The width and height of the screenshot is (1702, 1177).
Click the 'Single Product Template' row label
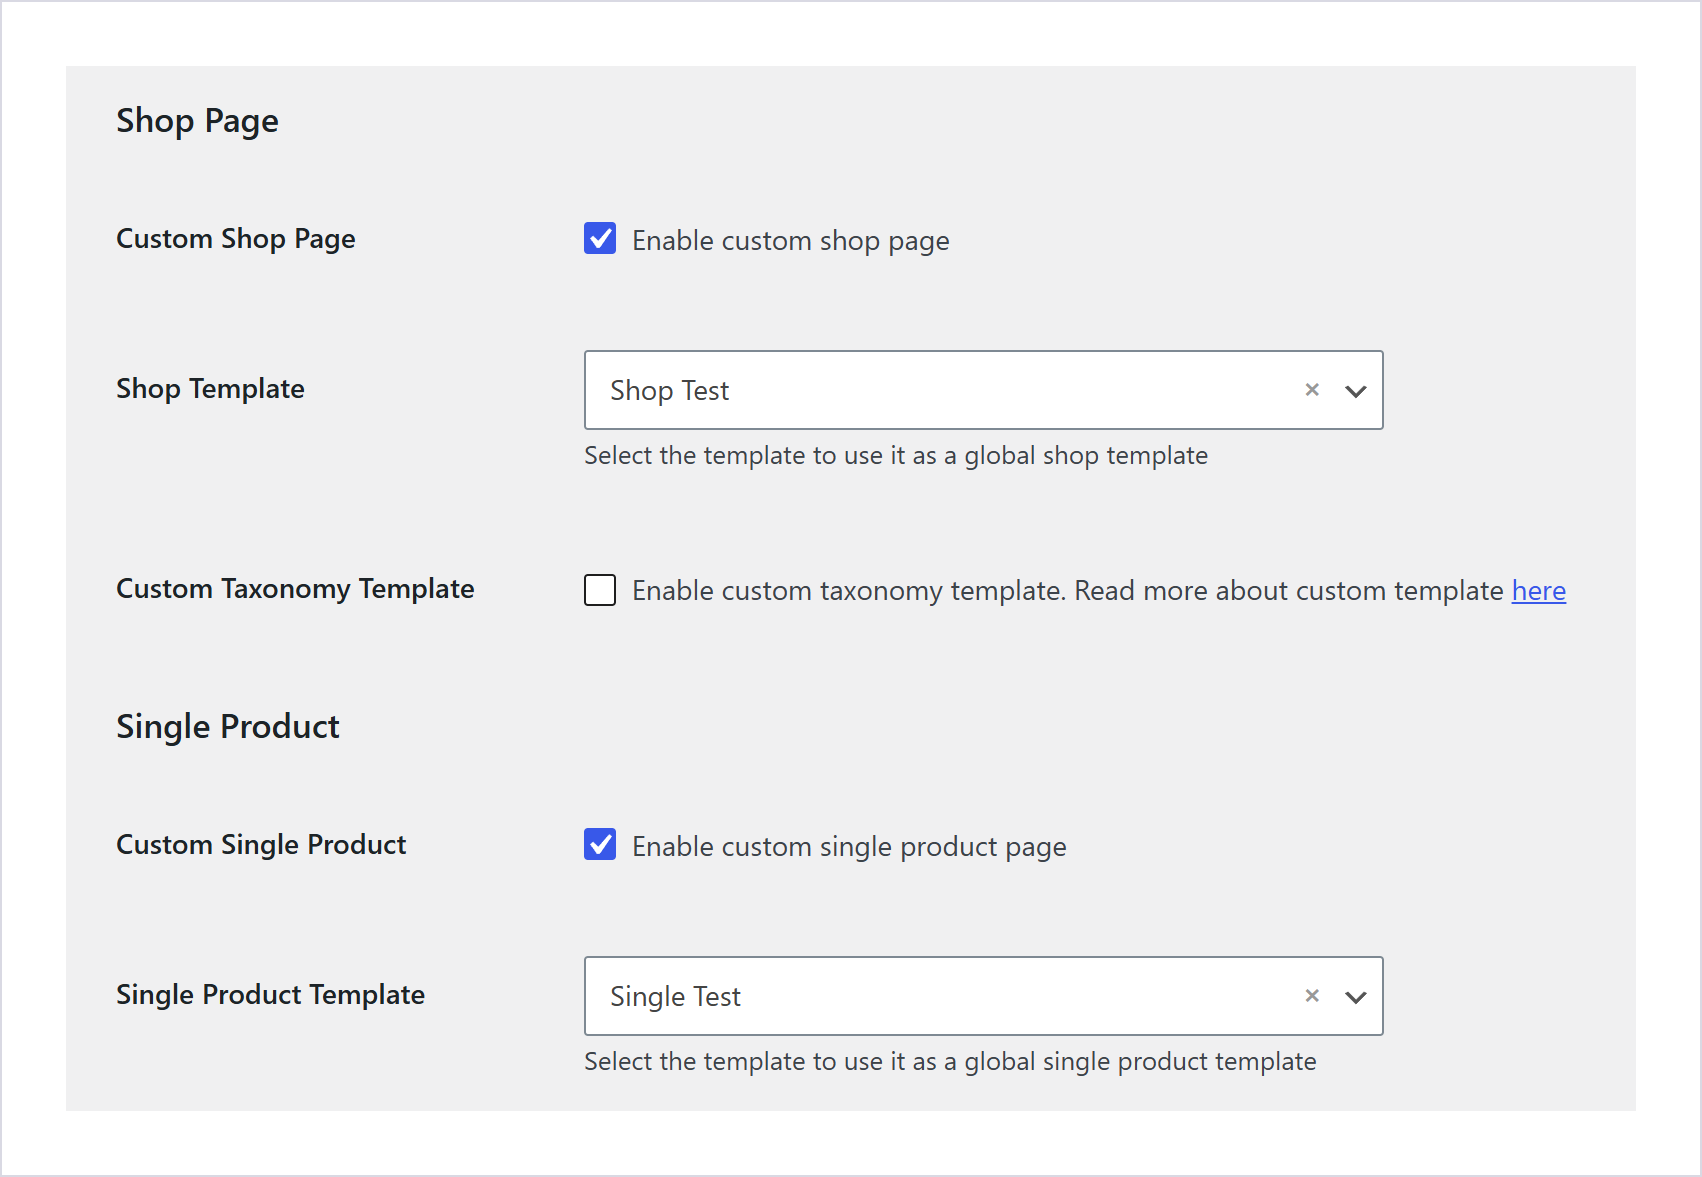click(270, 994)
